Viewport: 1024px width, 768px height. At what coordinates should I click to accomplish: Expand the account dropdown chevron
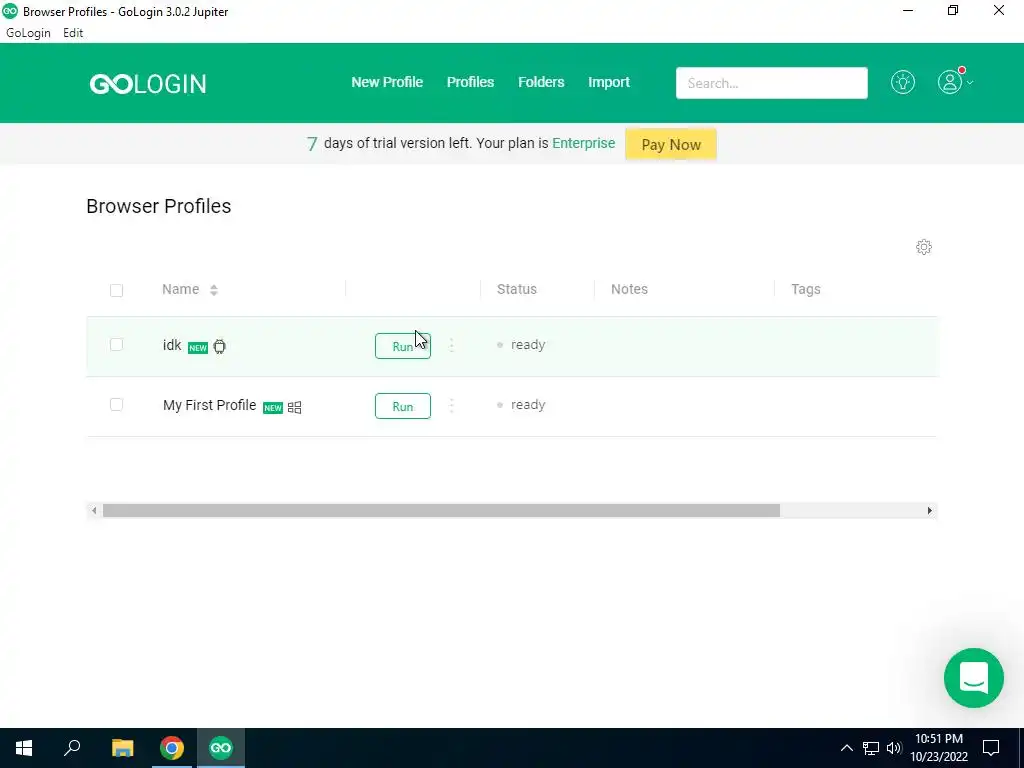coord(970,83)
